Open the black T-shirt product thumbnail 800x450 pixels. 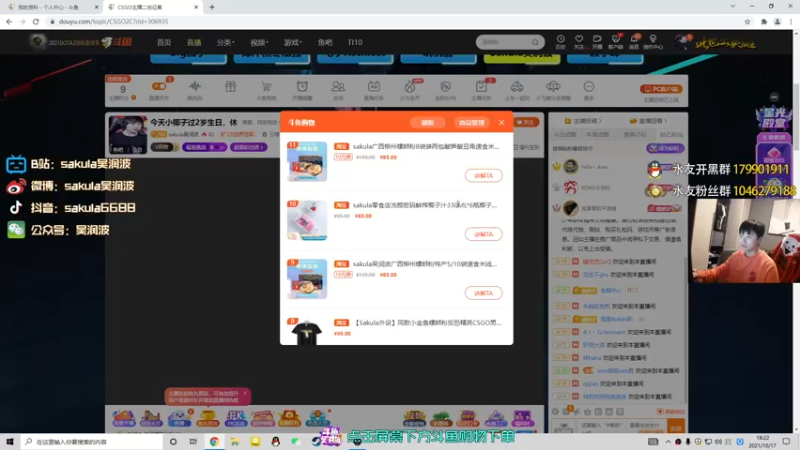pos(307,332)
